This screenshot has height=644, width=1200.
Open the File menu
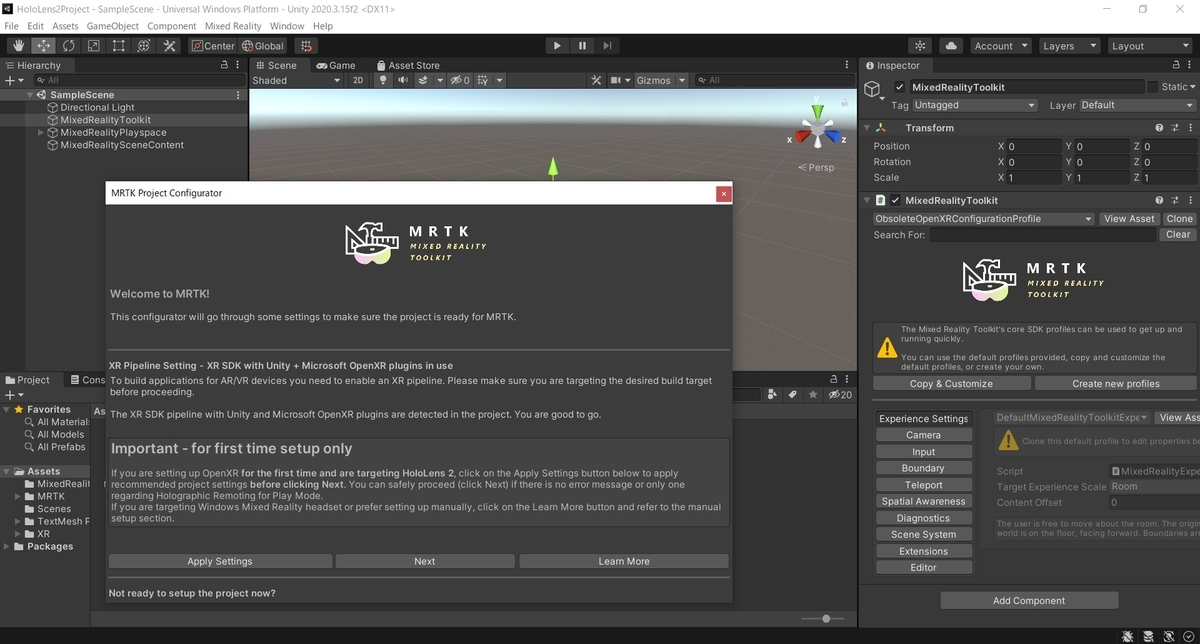(12, 26)
